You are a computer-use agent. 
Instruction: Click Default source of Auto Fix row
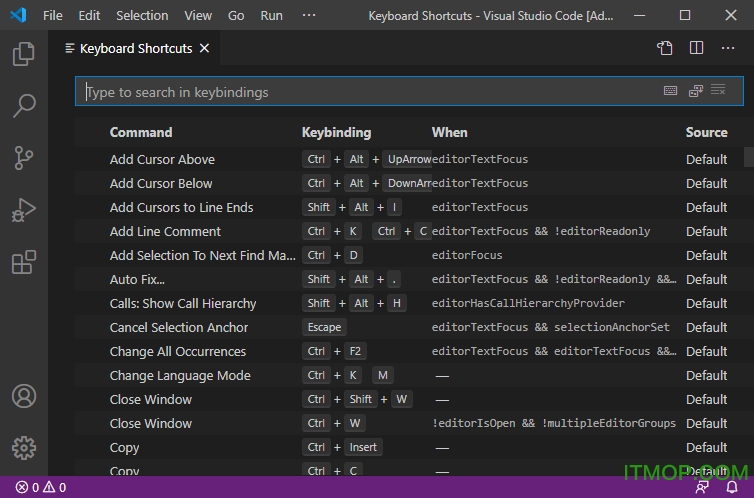(706, 279)
